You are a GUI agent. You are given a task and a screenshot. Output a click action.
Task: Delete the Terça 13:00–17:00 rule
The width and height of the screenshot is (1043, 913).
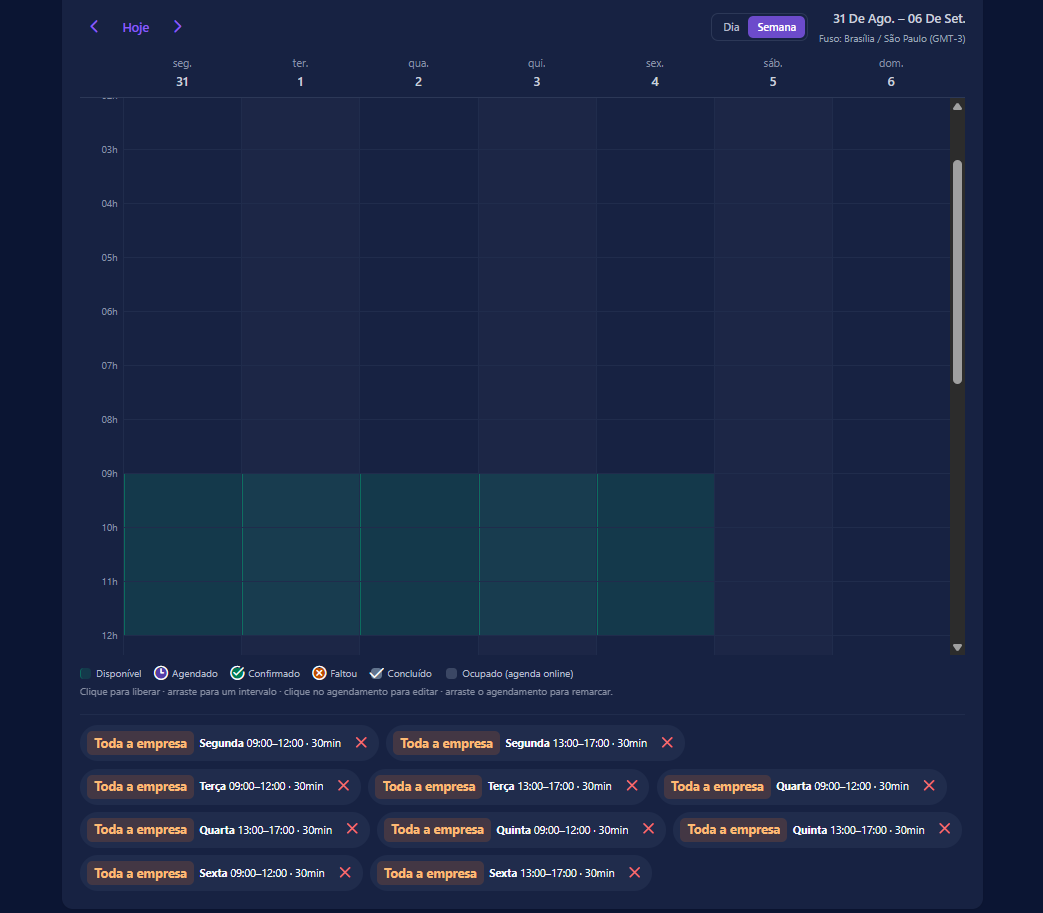pyautogui.click(x=632, y=786)
